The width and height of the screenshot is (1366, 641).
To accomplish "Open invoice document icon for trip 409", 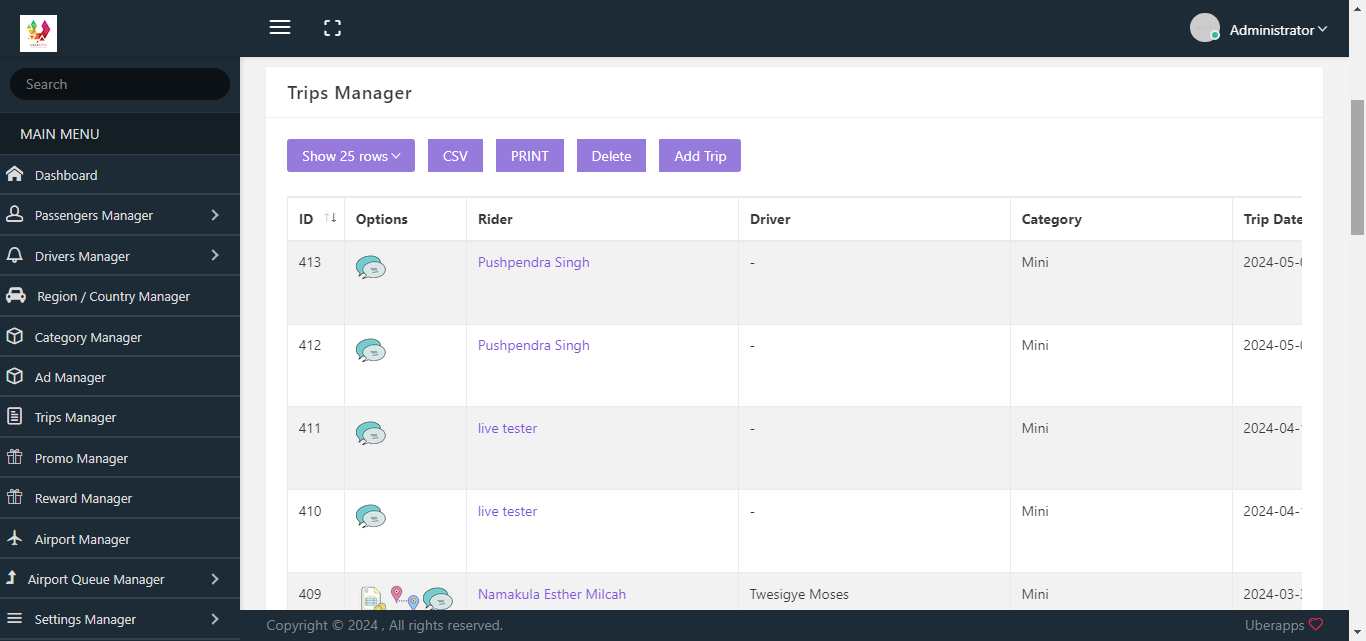I will click(372, 598).
